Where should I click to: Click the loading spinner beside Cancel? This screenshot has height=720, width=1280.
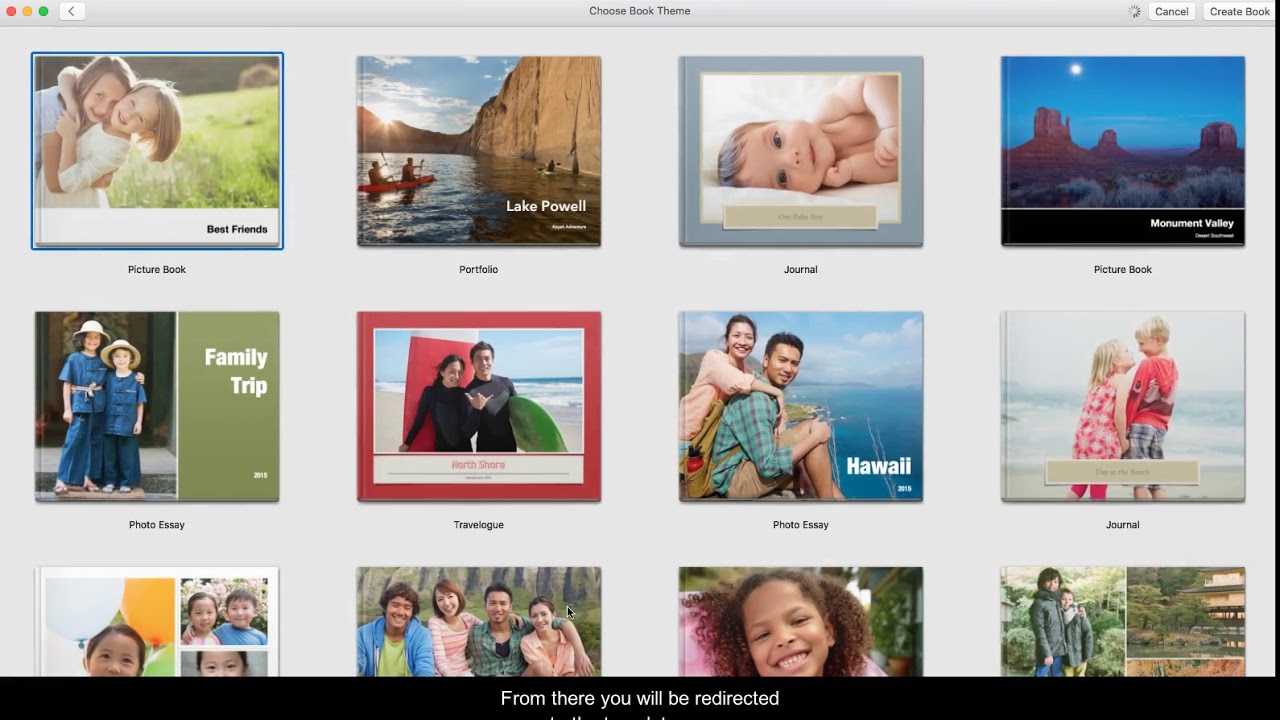point(1134,12)
